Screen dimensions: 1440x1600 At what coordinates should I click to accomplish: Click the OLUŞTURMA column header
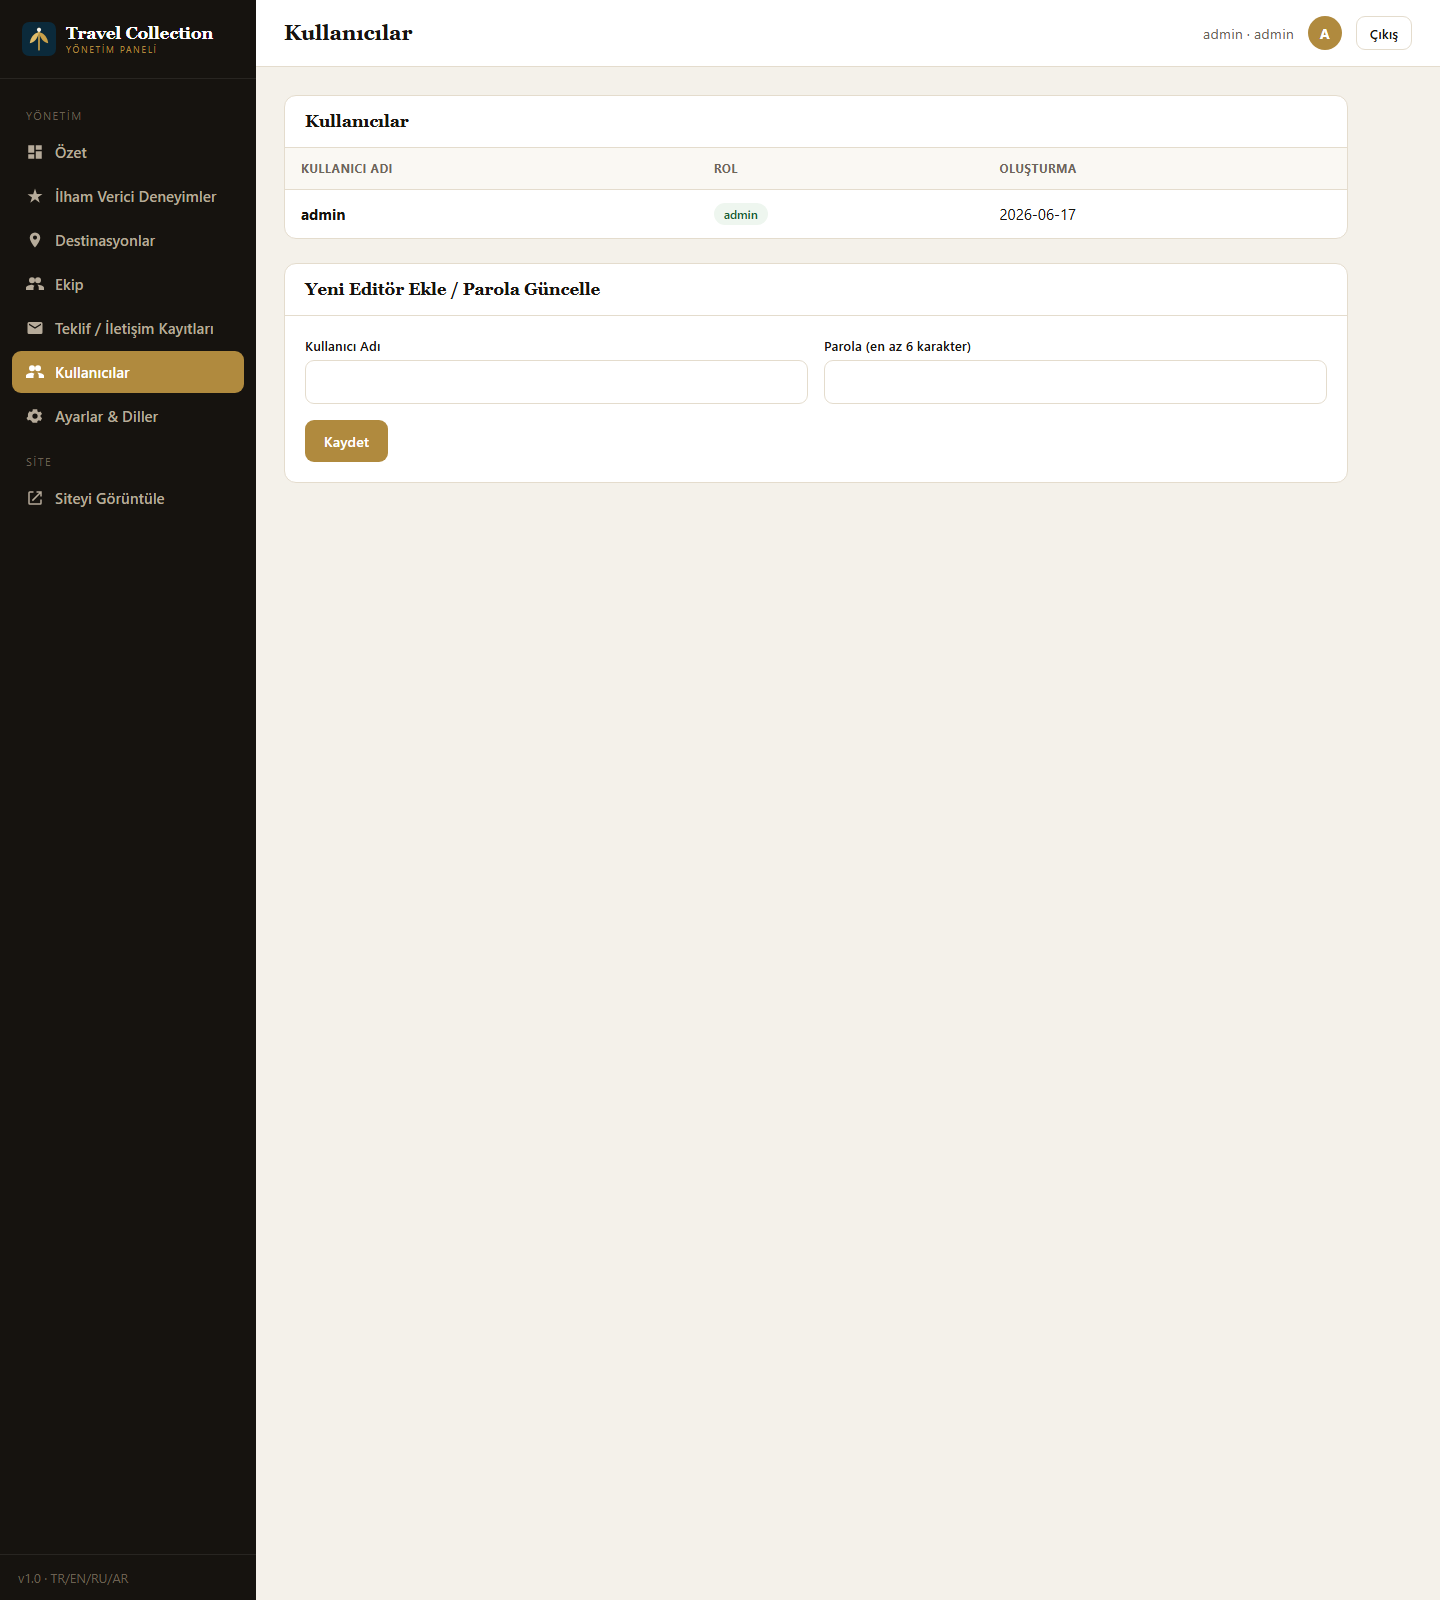tap(1038, 168)
